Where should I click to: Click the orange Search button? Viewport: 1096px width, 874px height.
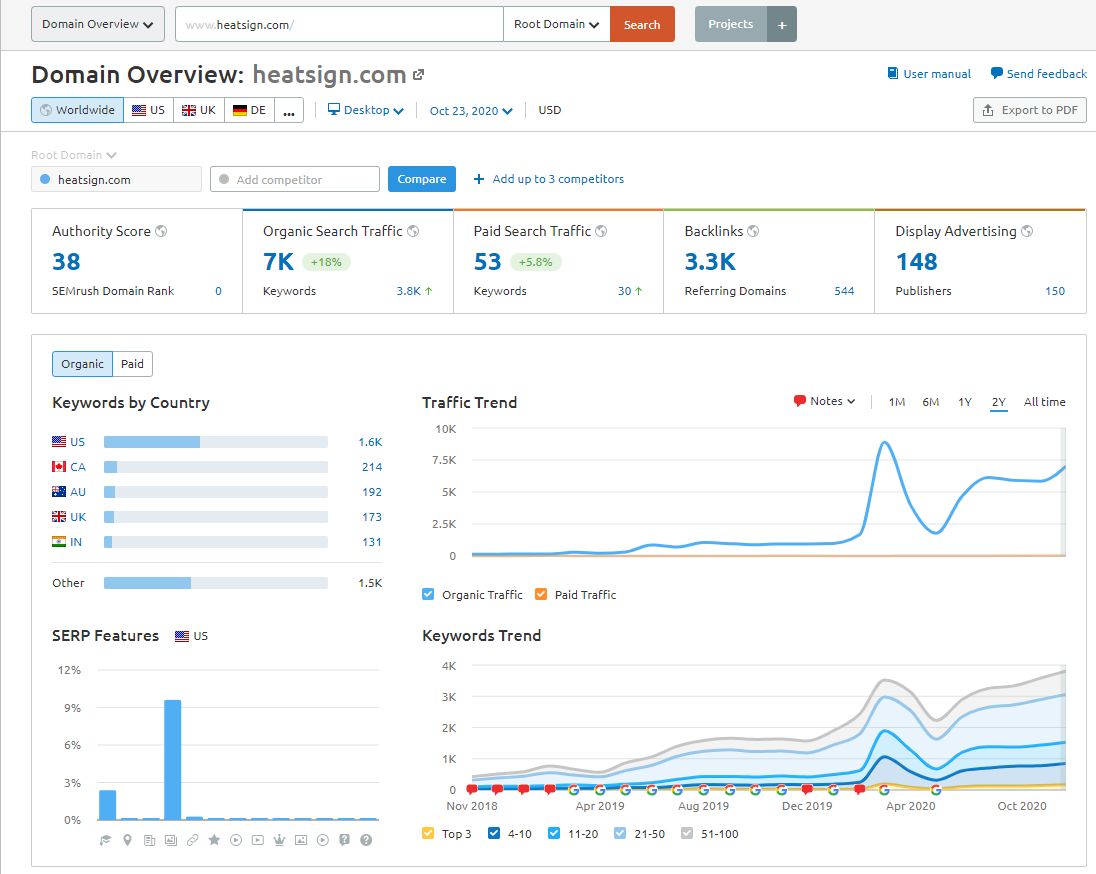coord(642,24)
